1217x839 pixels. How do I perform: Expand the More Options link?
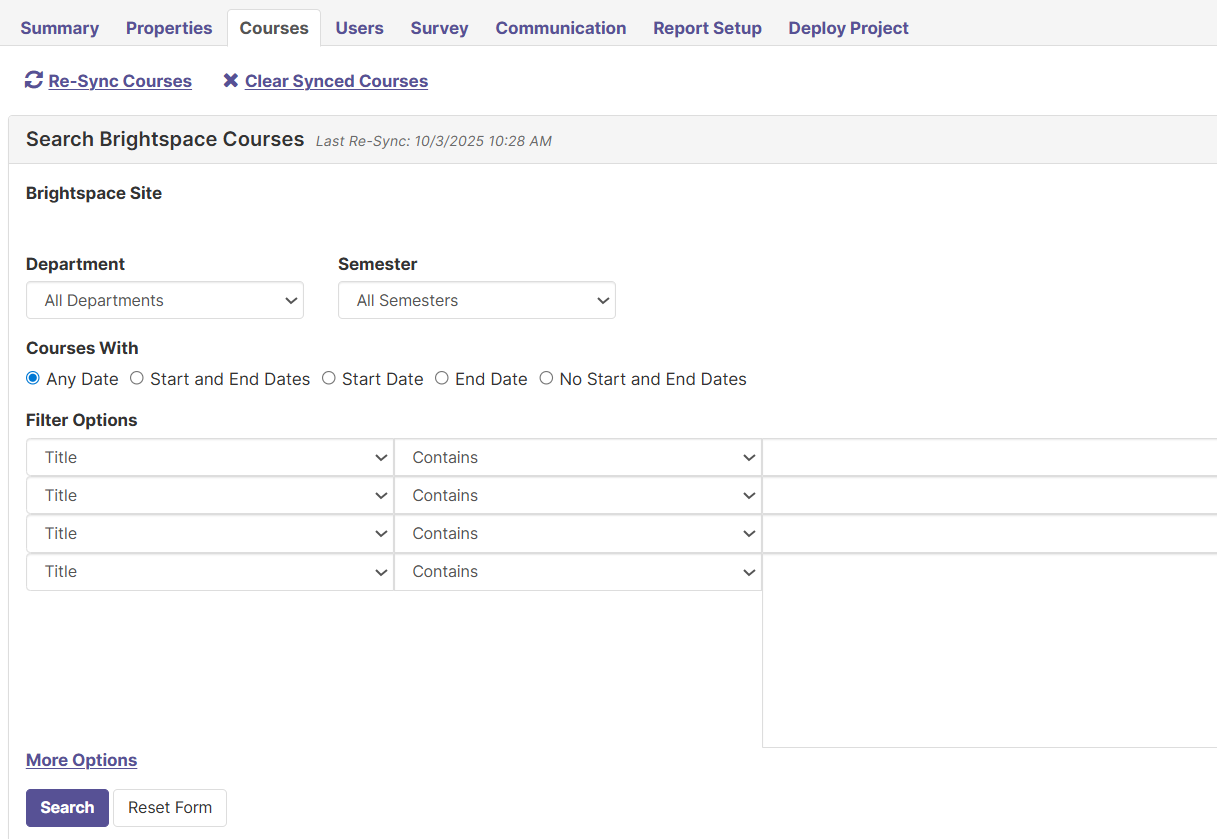click(x=81, y=760)
